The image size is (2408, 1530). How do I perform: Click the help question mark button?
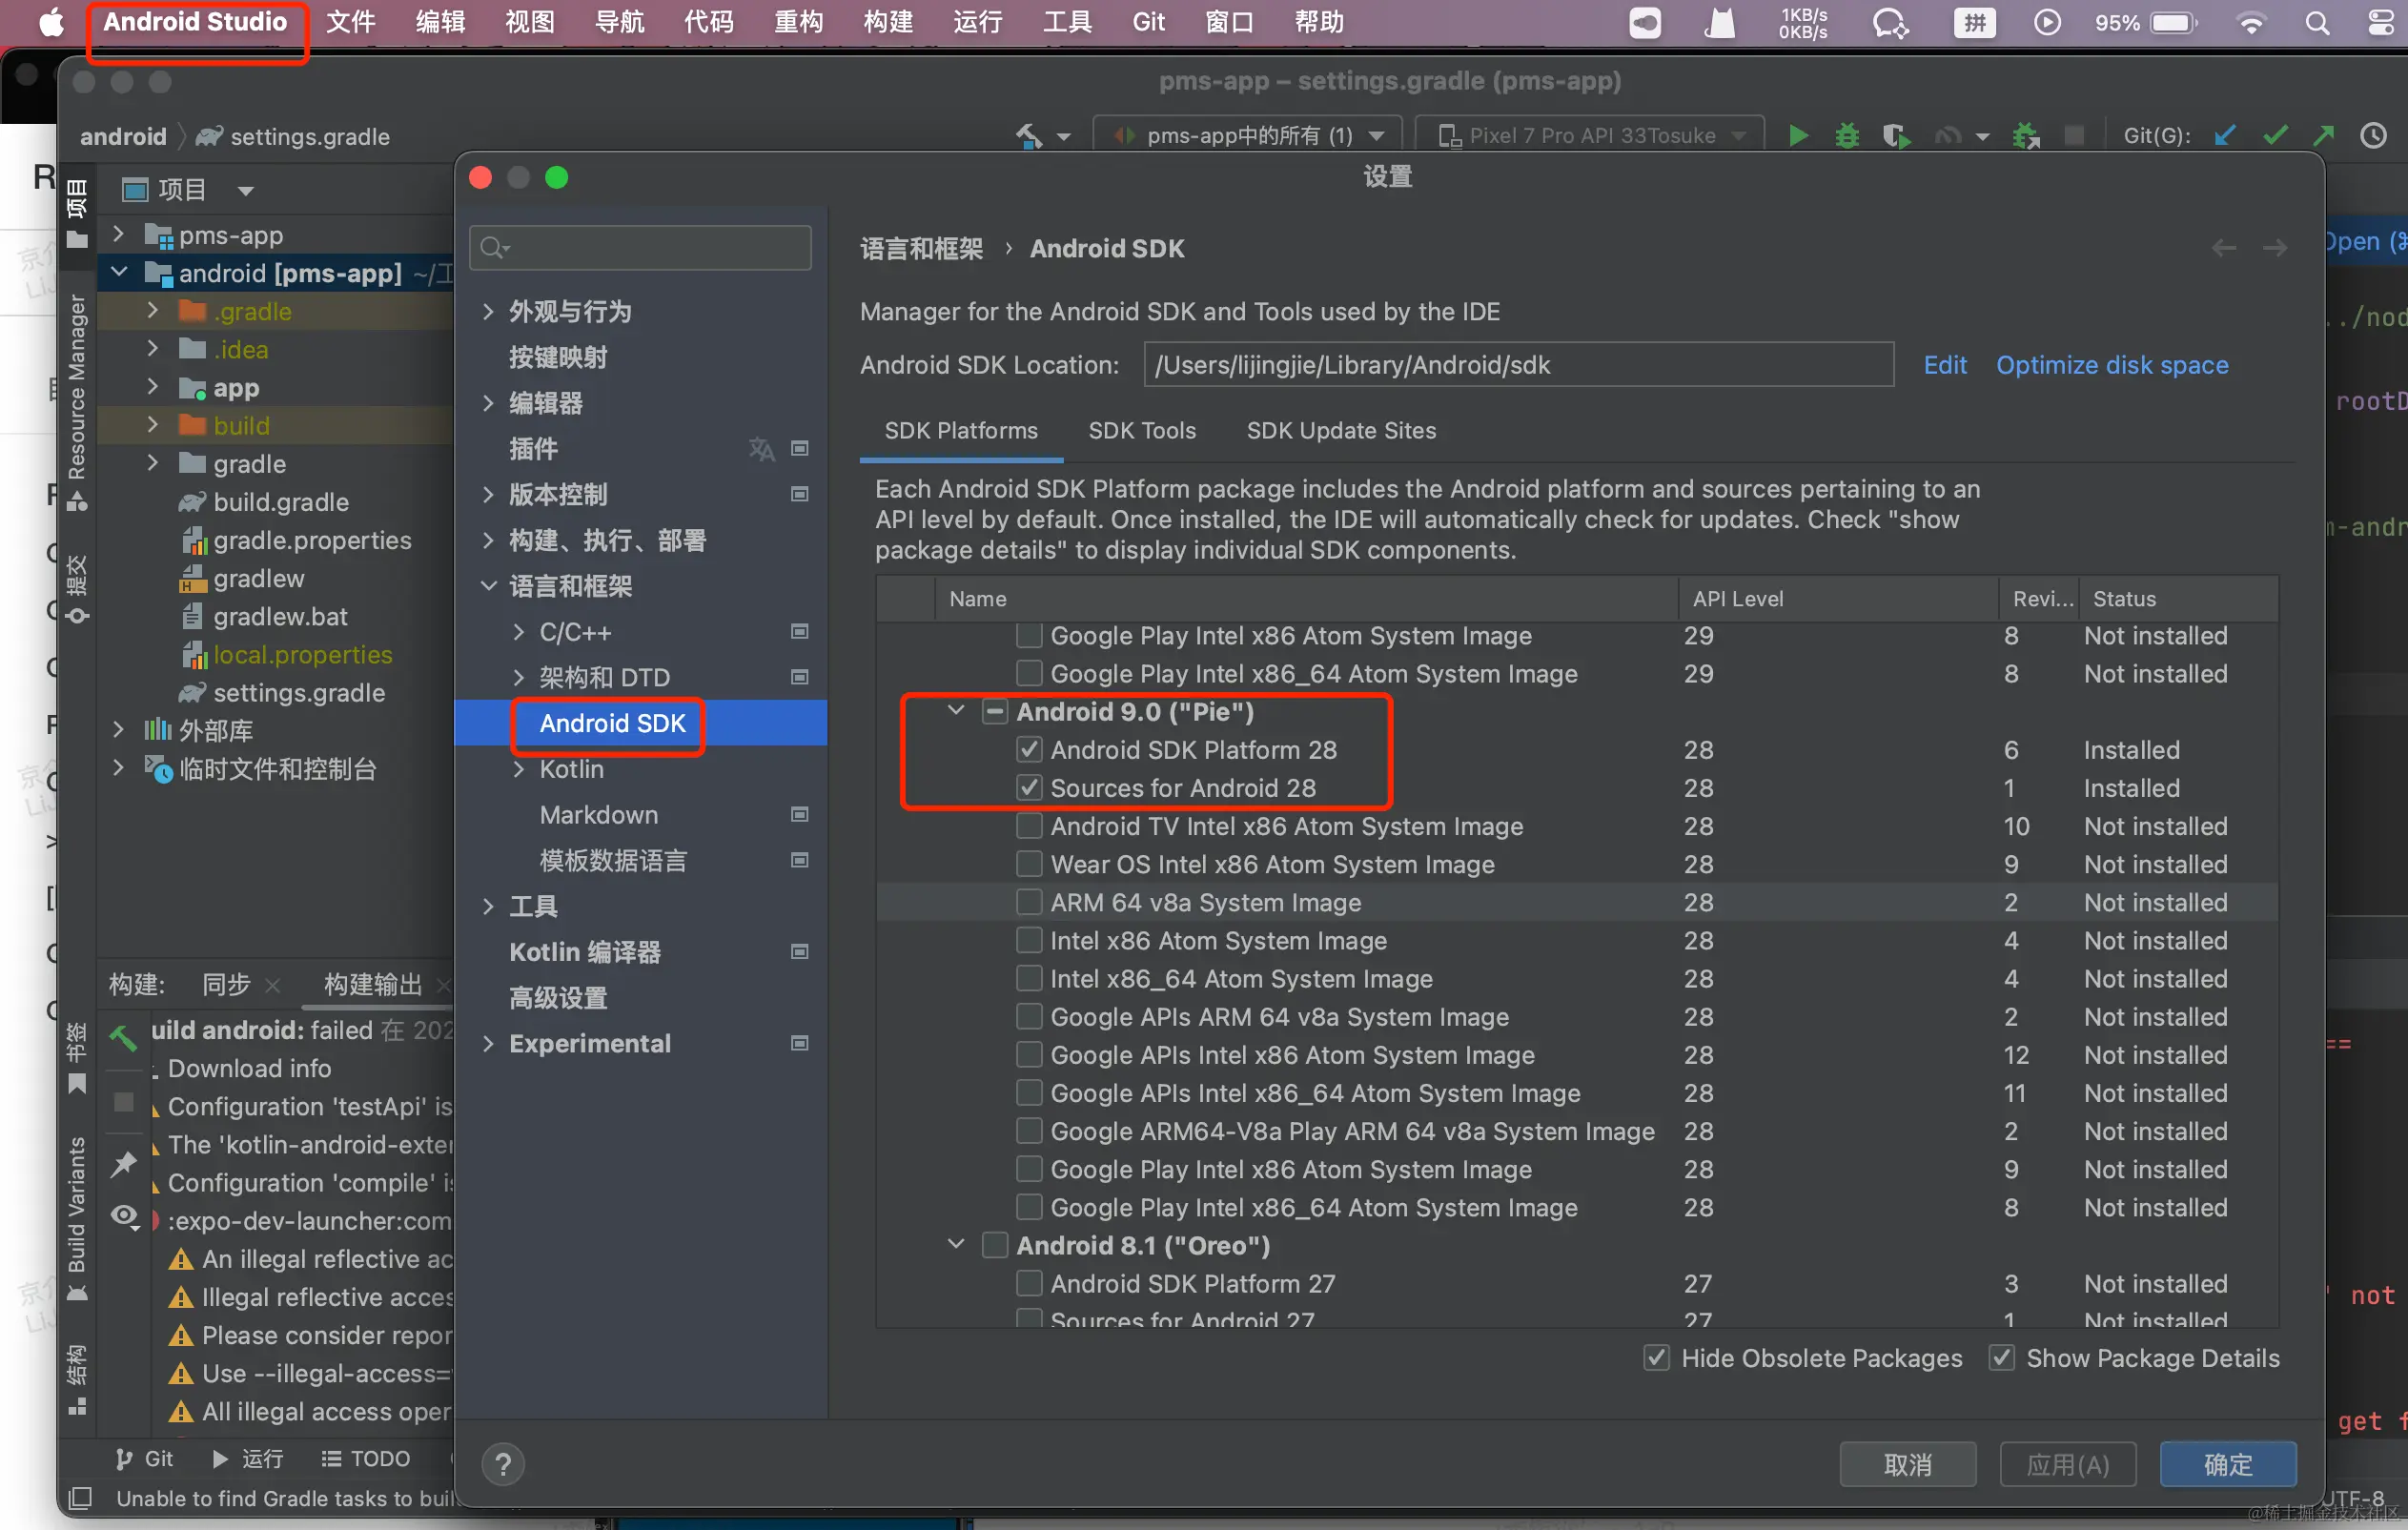coord(503,1464)
